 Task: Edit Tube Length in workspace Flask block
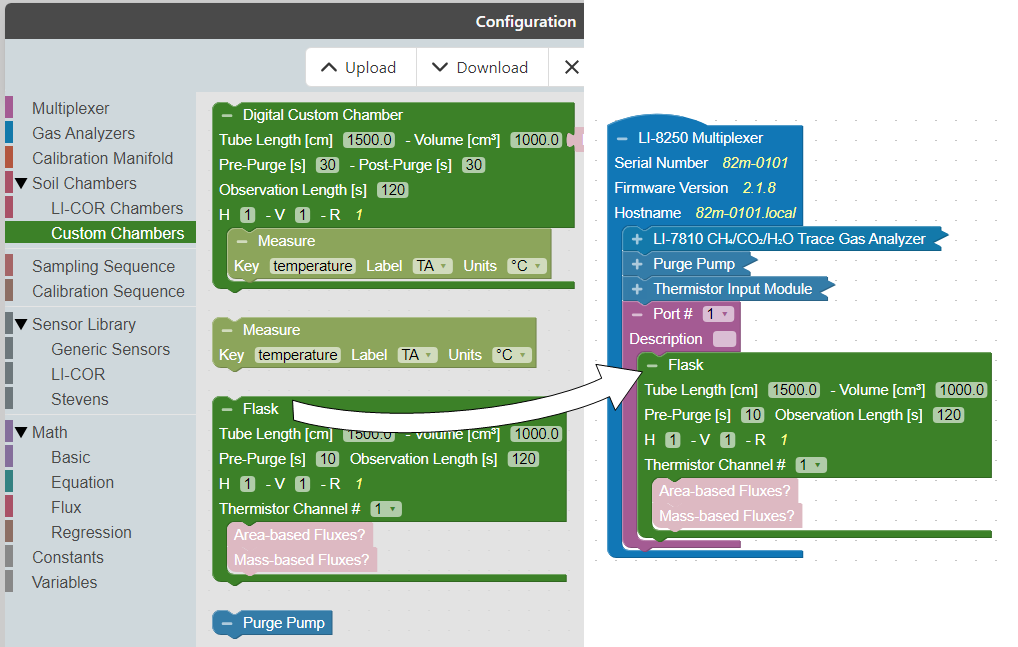[794, 390]
